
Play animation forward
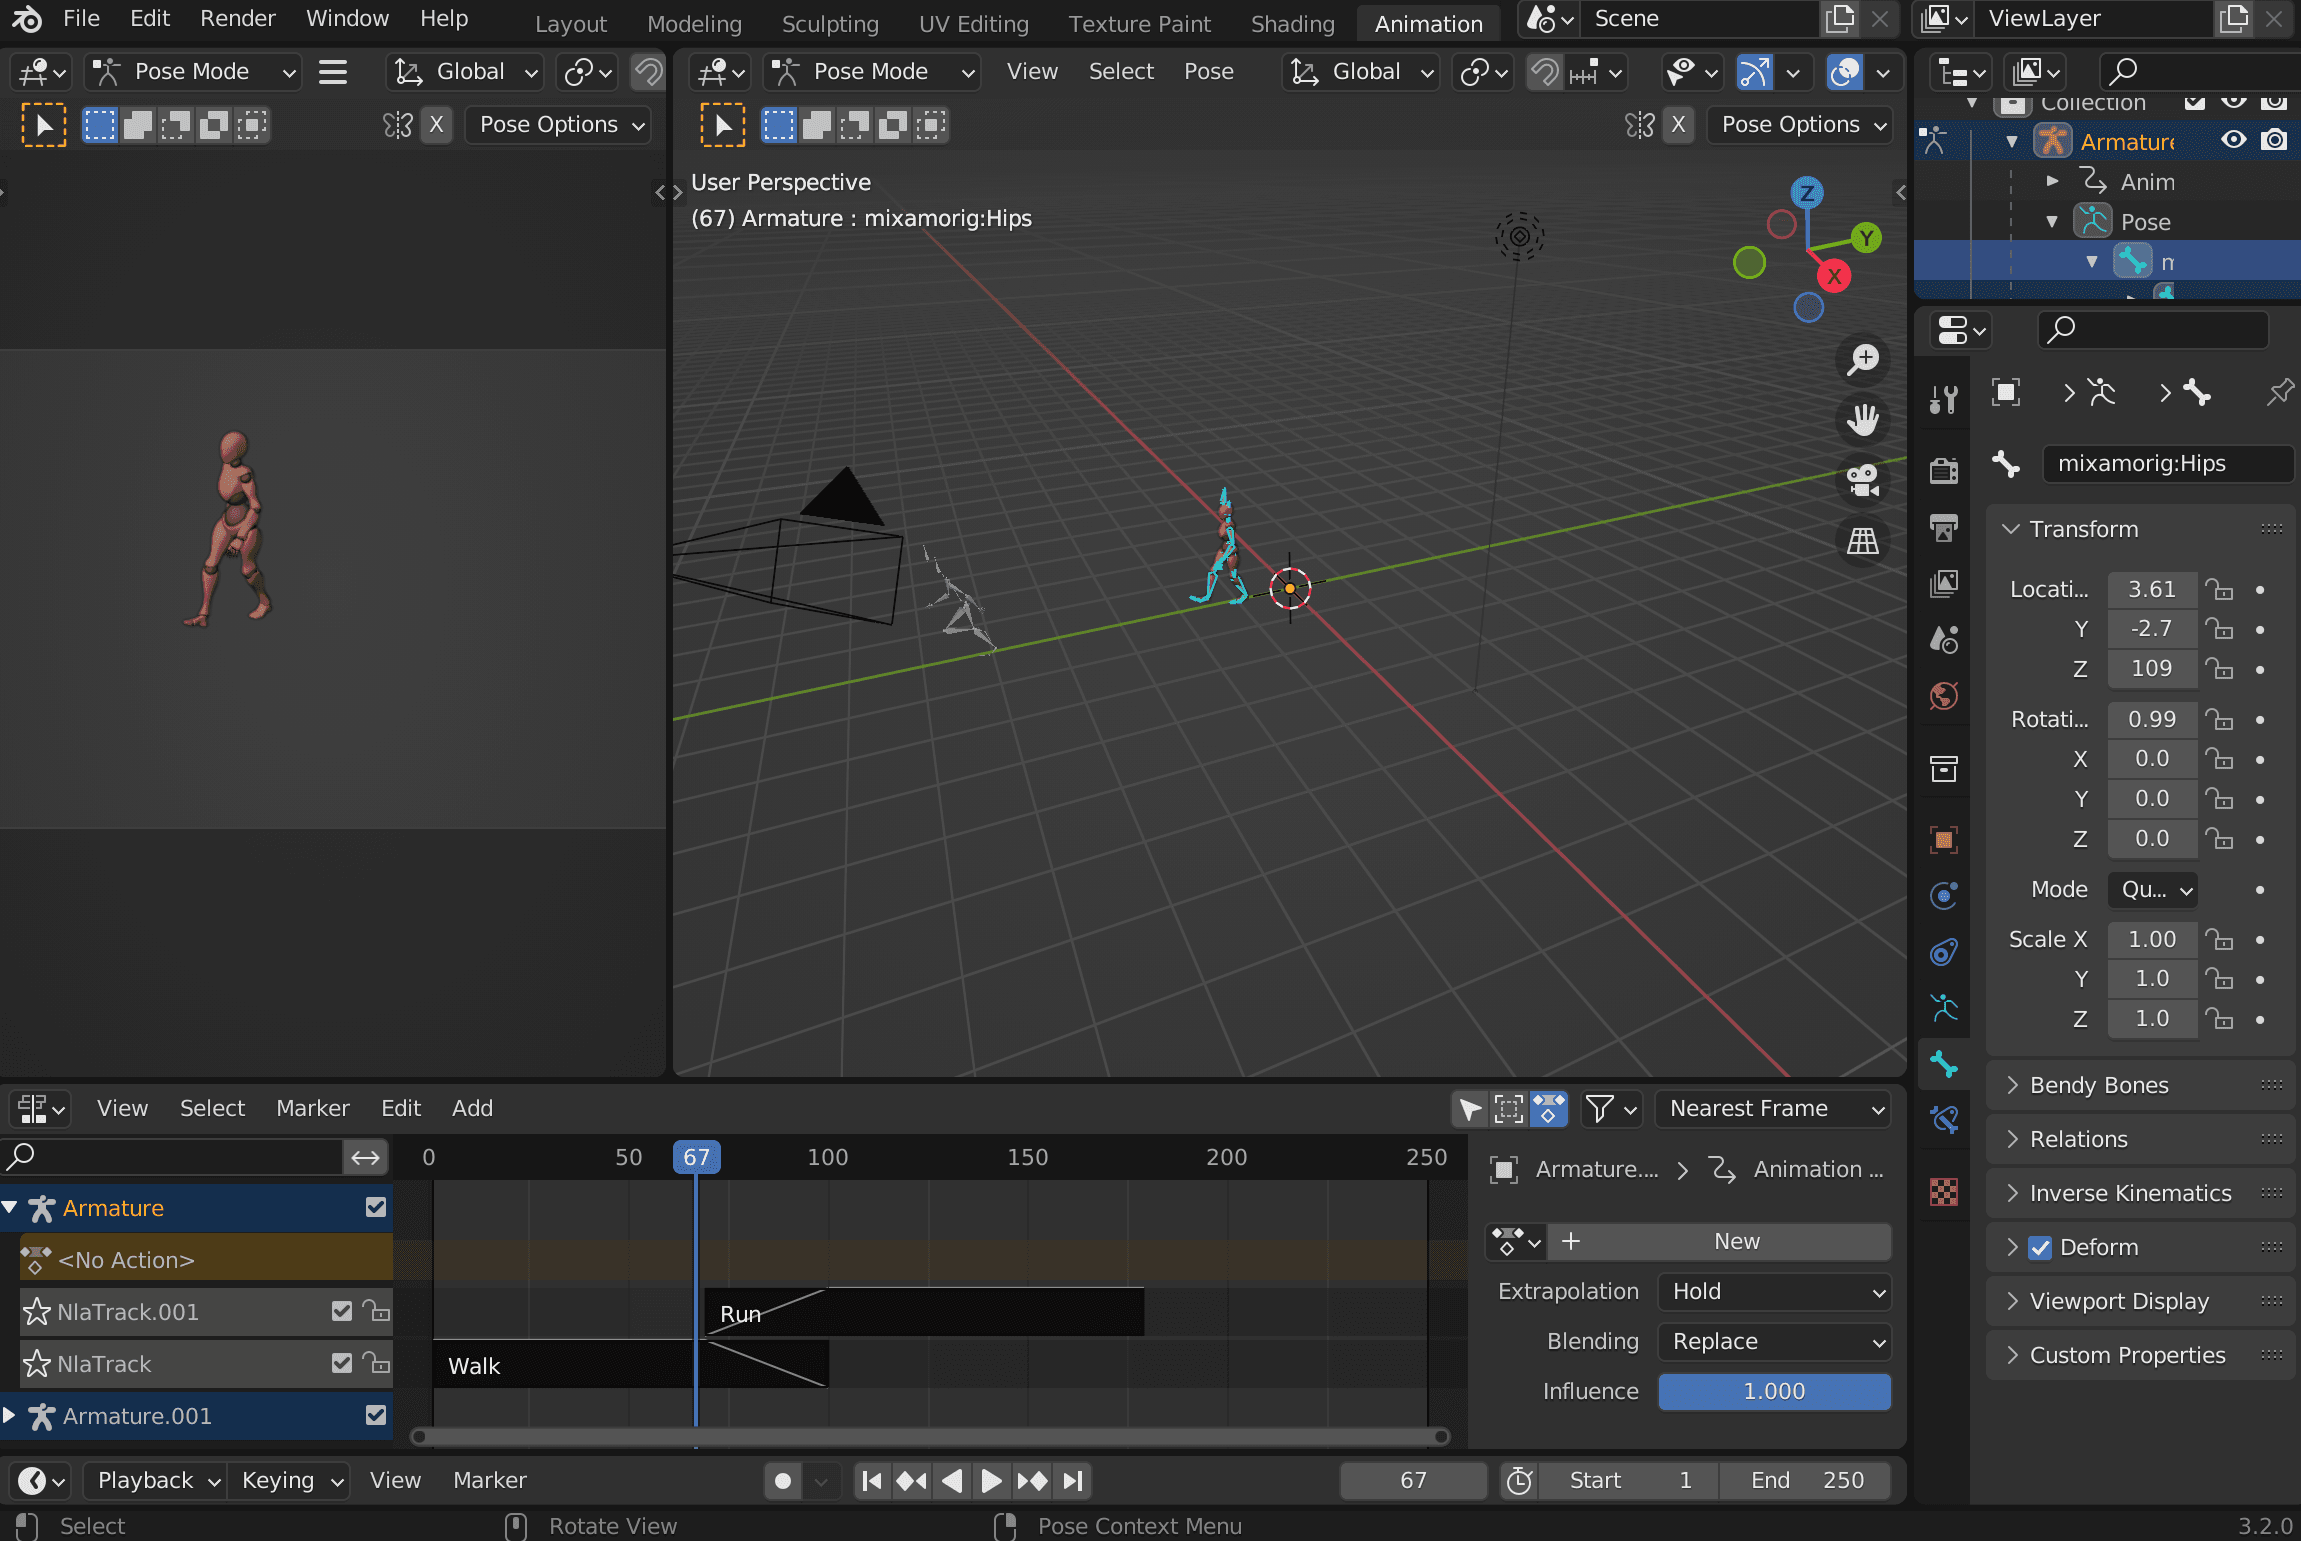point(991,1480)
